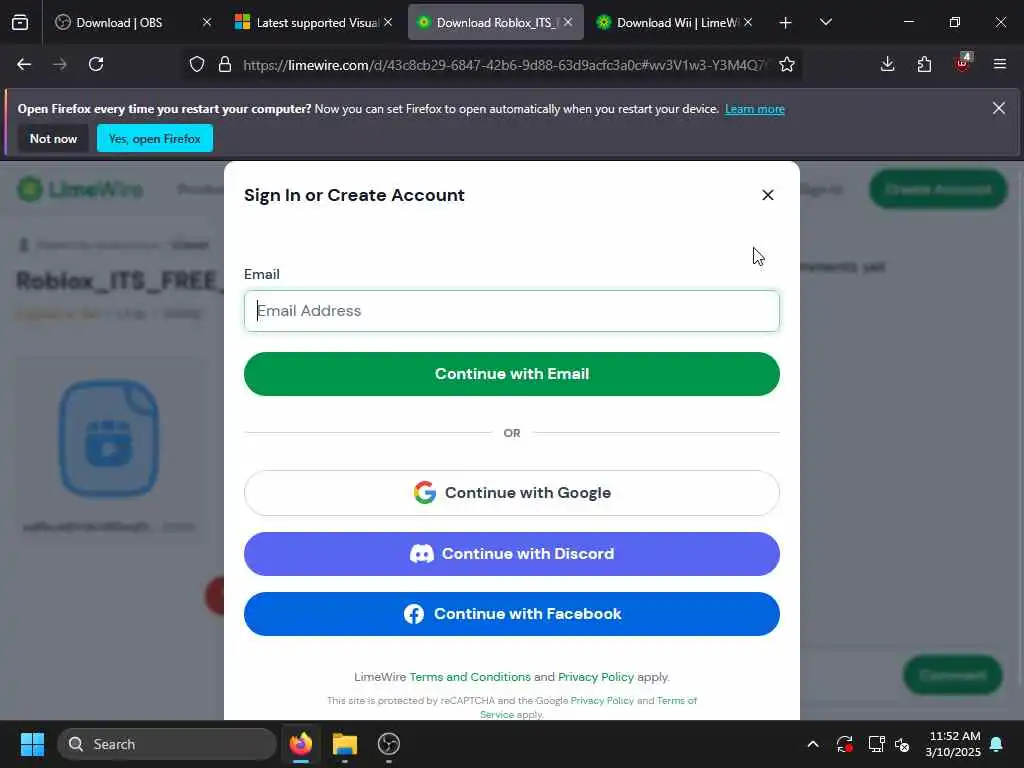Expand the list all tabs chevron
The image size is (1024, 768).
(825, 22)
